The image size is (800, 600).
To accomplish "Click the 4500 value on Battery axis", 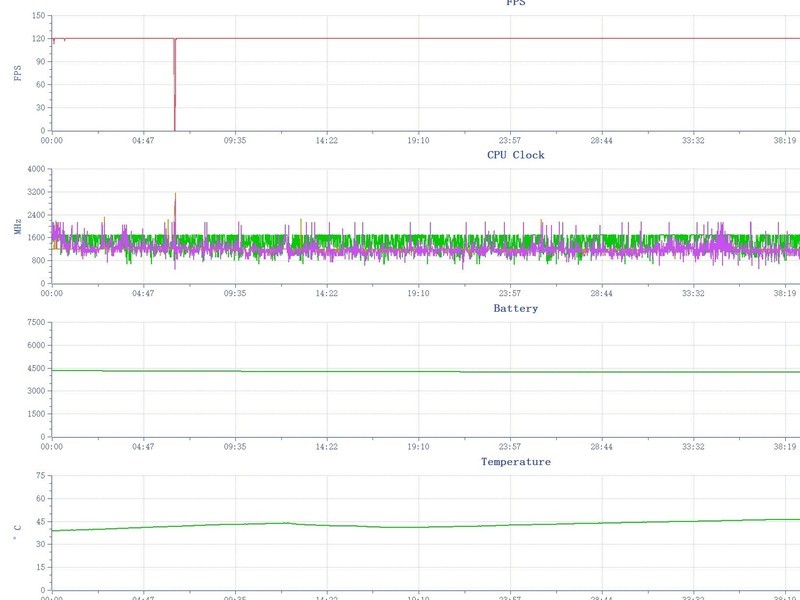I will [36, 368].
